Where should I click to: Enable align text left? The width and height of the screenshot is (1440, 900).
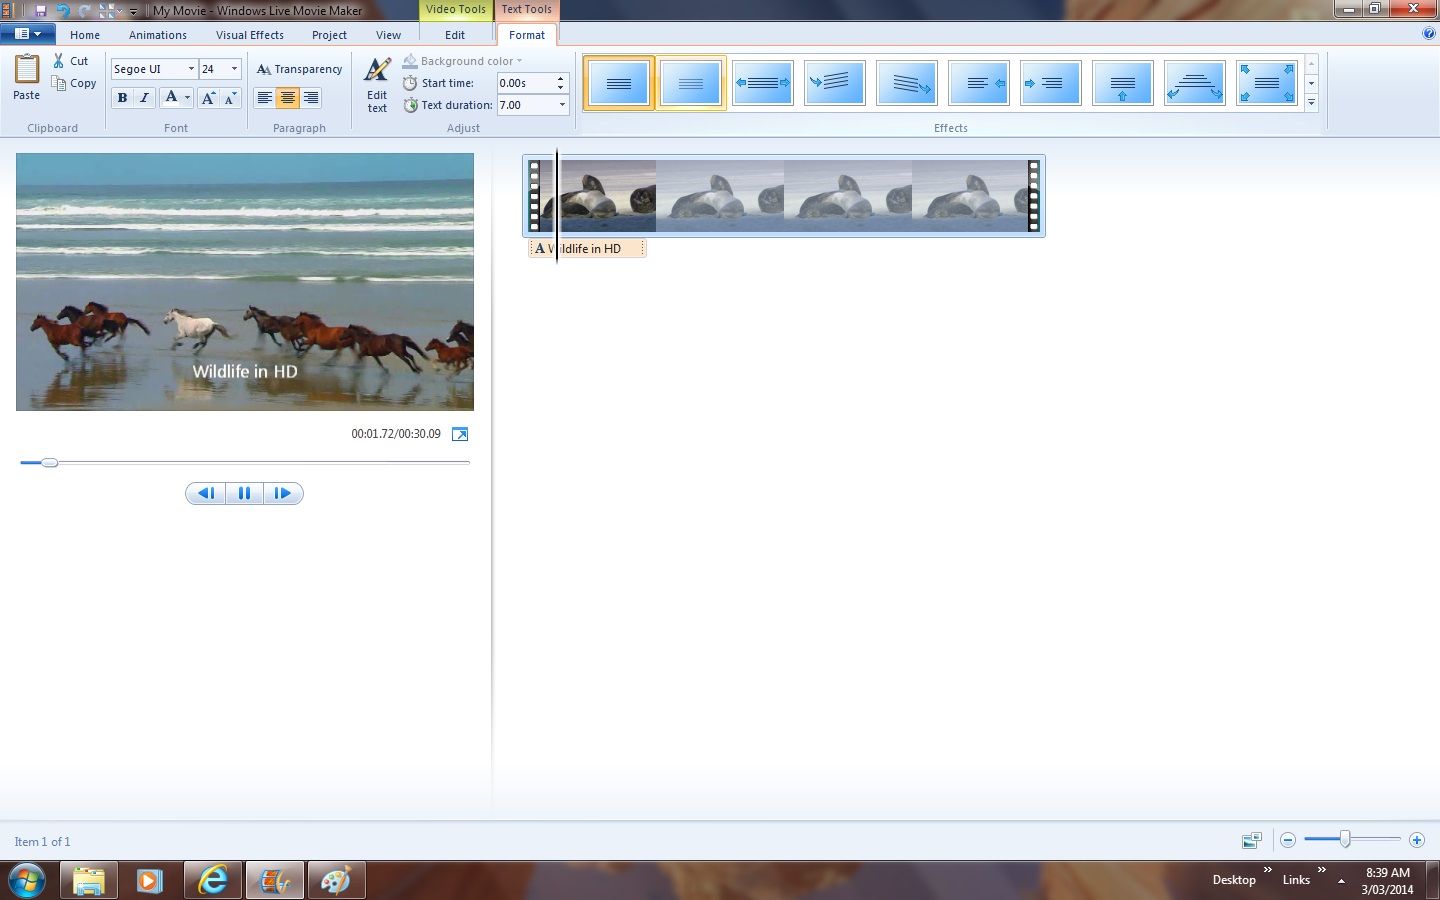point(264,98)
